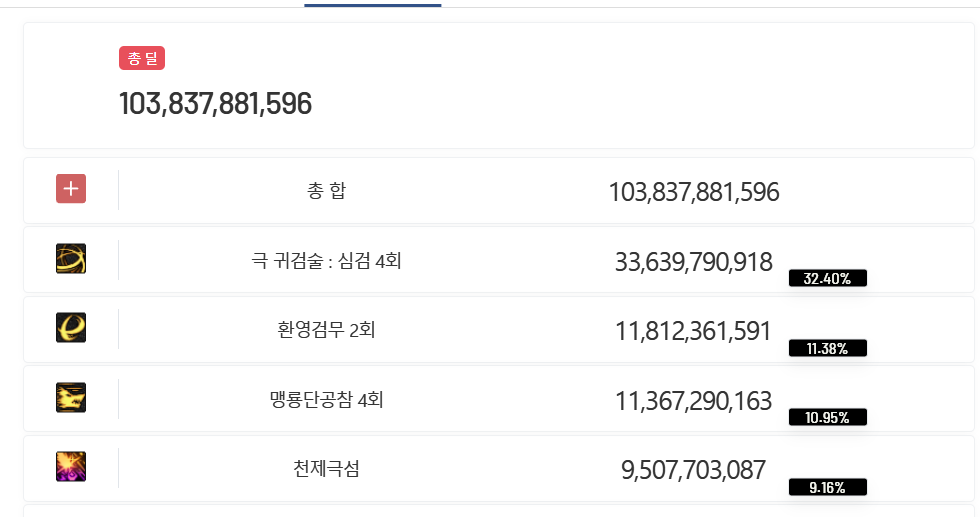Select damage value 9,507,703,087

click(693, 470)
